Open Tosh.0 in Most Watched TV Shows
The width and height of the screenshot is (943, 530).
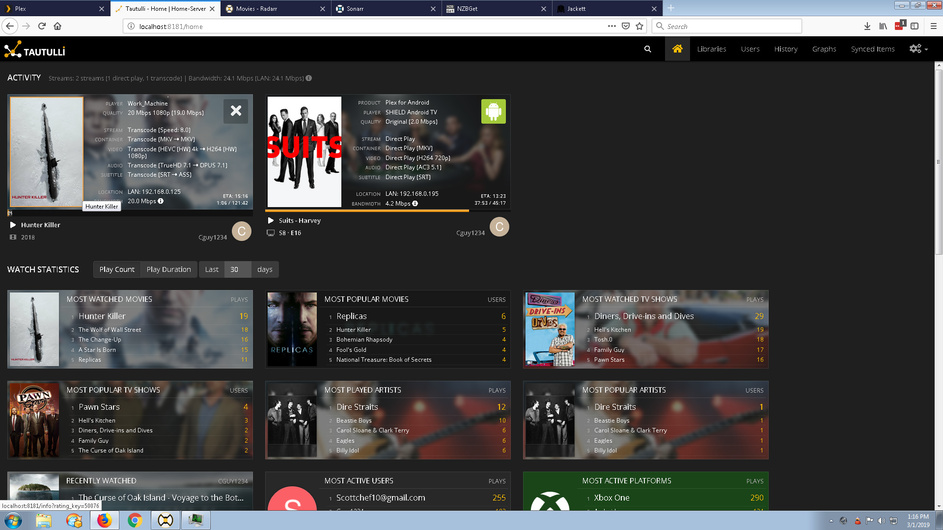click(x=603, y=340)
